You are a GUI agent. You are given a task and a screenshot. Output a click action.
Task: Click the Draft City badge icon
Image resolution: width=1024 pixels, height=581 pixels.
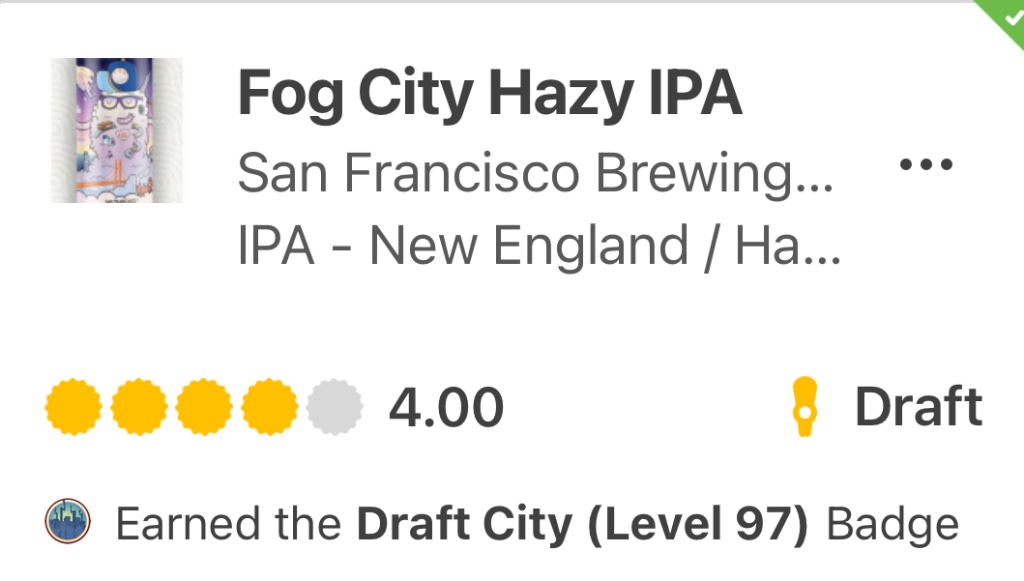coord(68,522)
